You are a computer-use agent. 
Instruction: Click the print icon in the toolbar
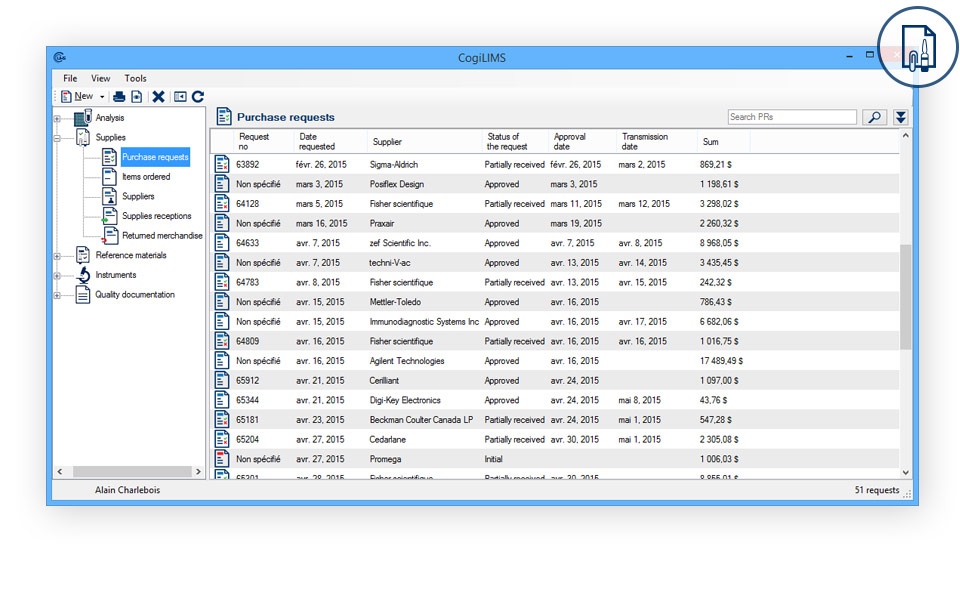coord(119,97)
